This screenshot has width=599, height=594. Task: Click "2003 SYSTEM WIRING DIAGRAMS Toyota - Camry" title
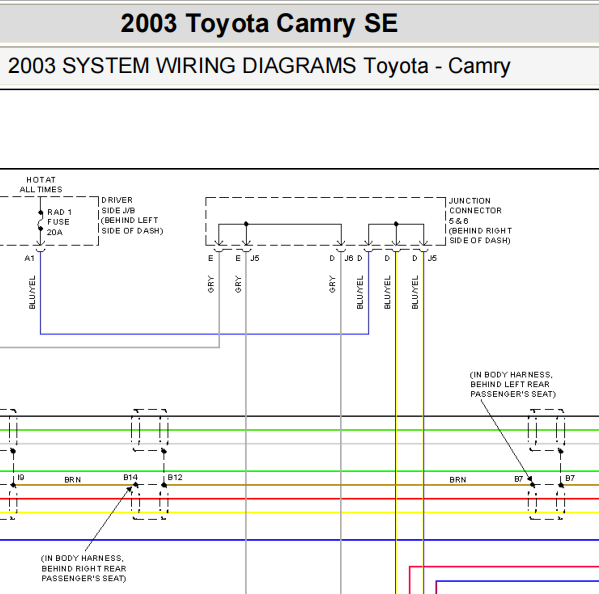coord(259,66)
